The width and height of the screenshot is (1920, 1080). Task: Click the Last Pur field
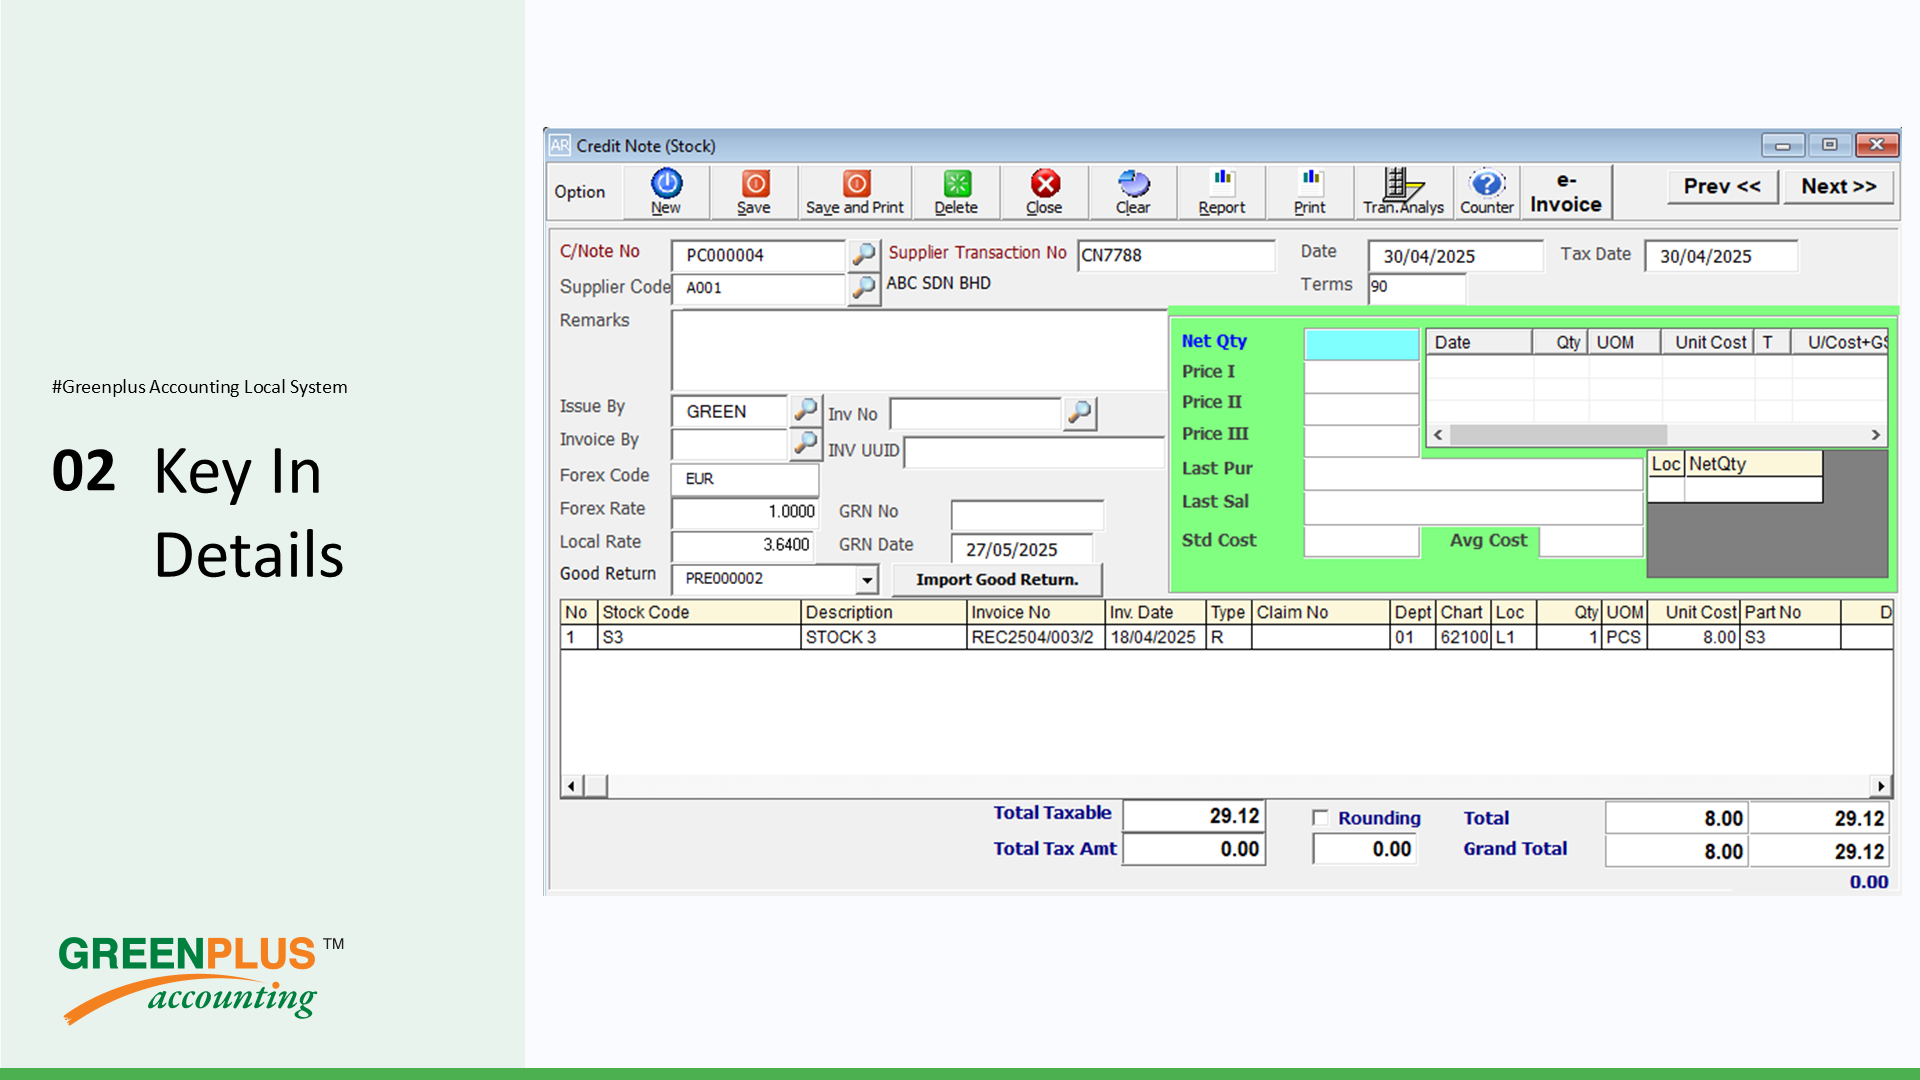[x=1473, y=474]
